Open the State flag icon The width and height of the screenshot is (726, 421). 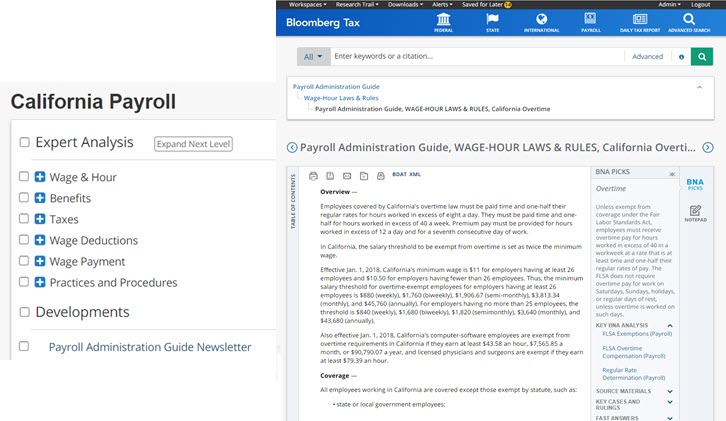[492, 22]
